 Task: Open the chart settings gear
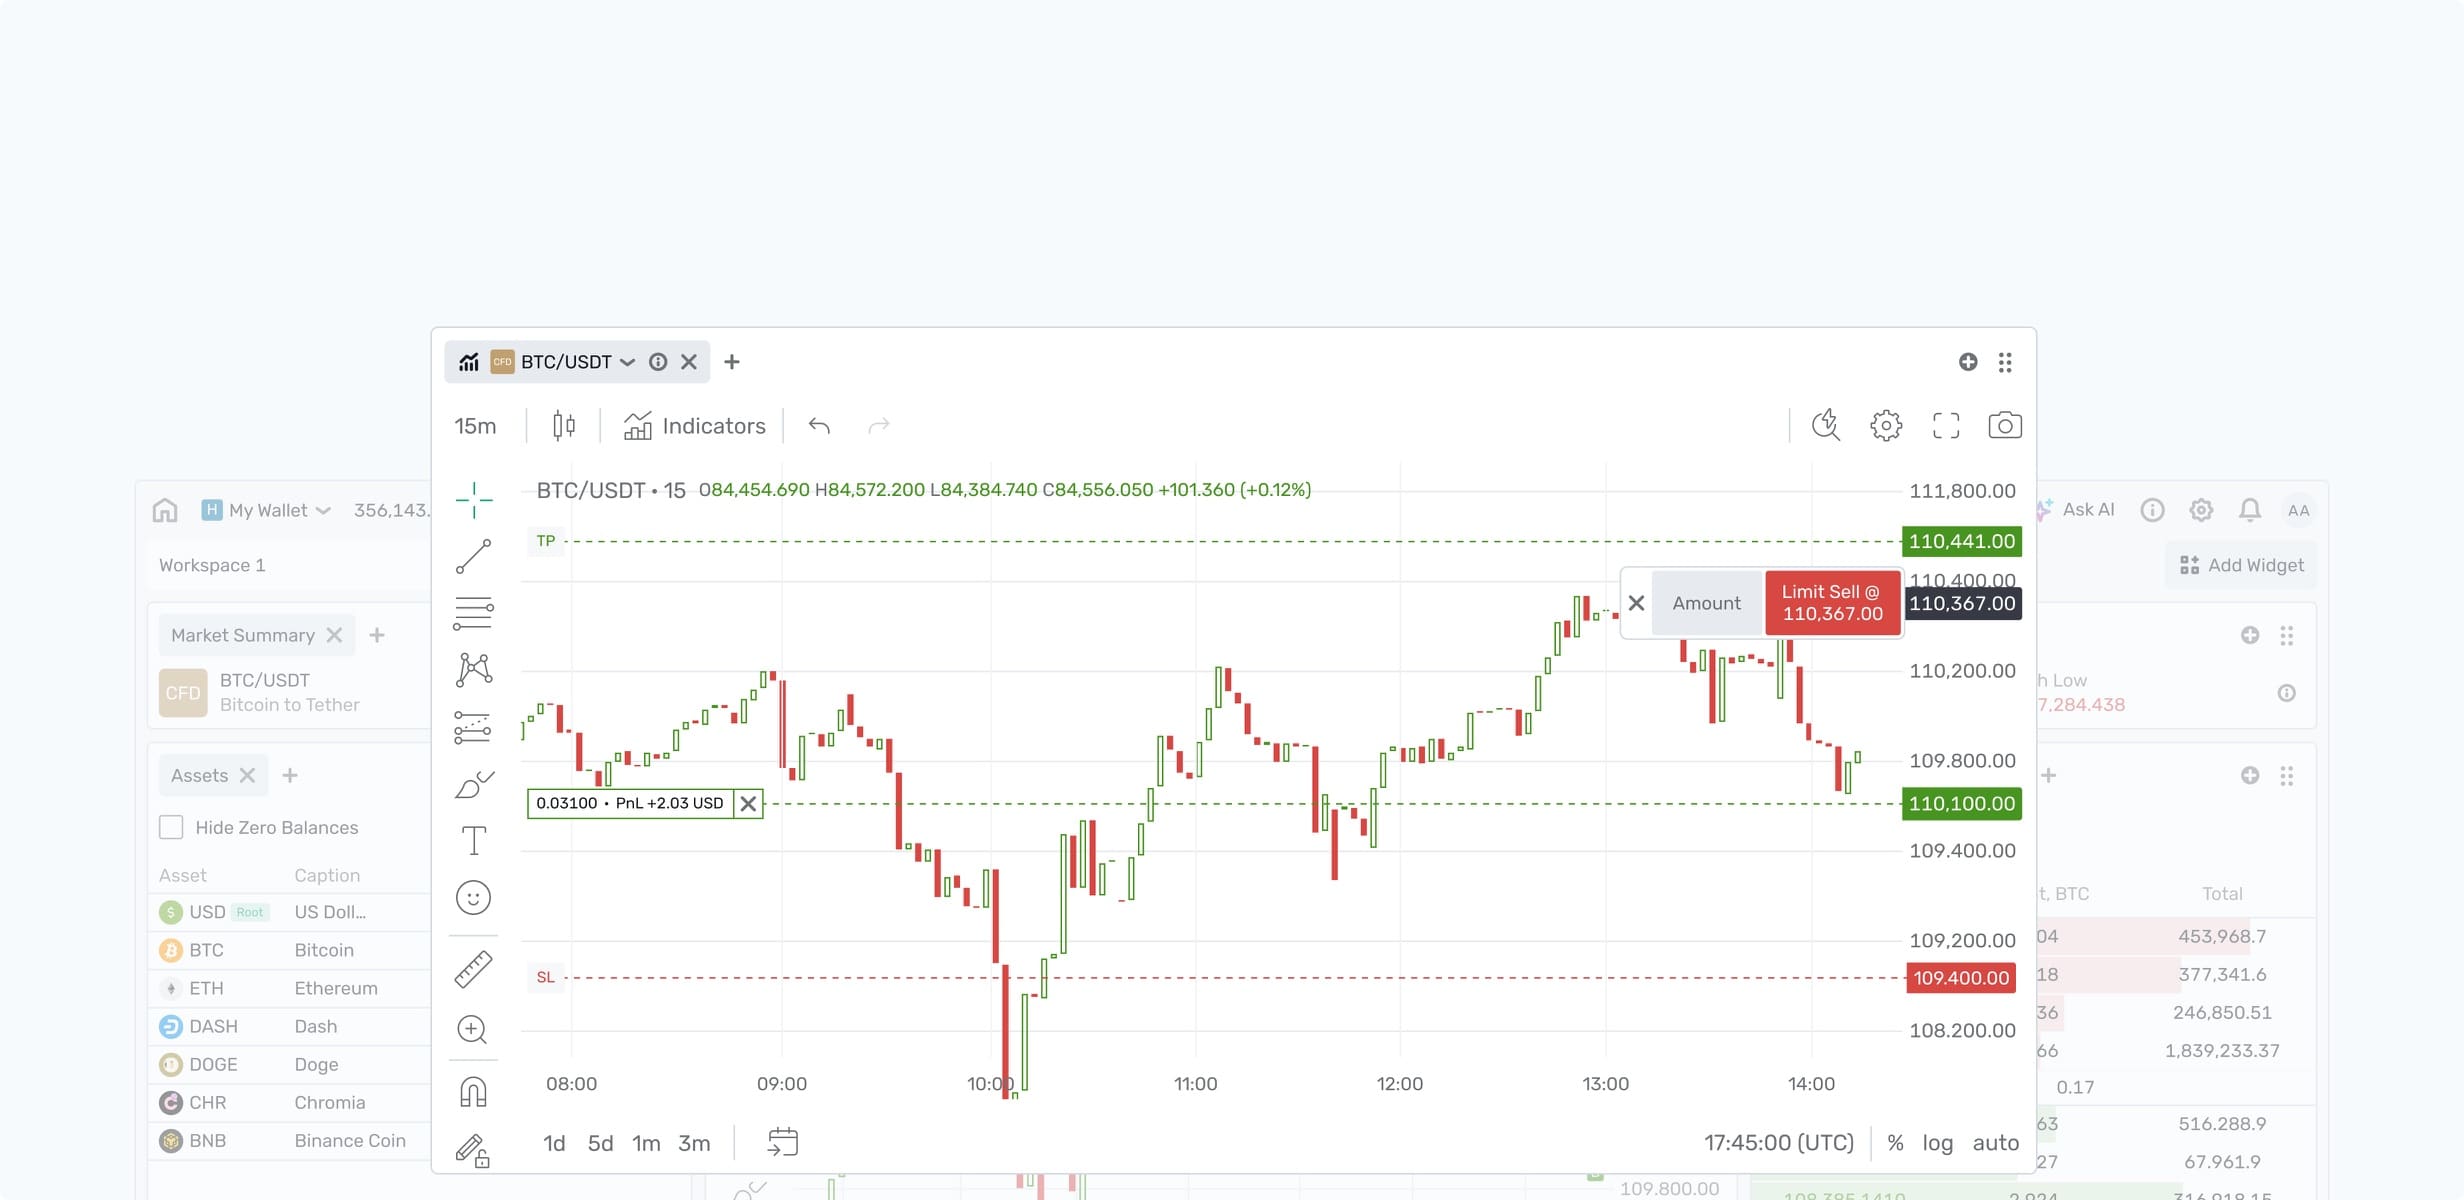pyautogui.click(x=1886, y=425)
